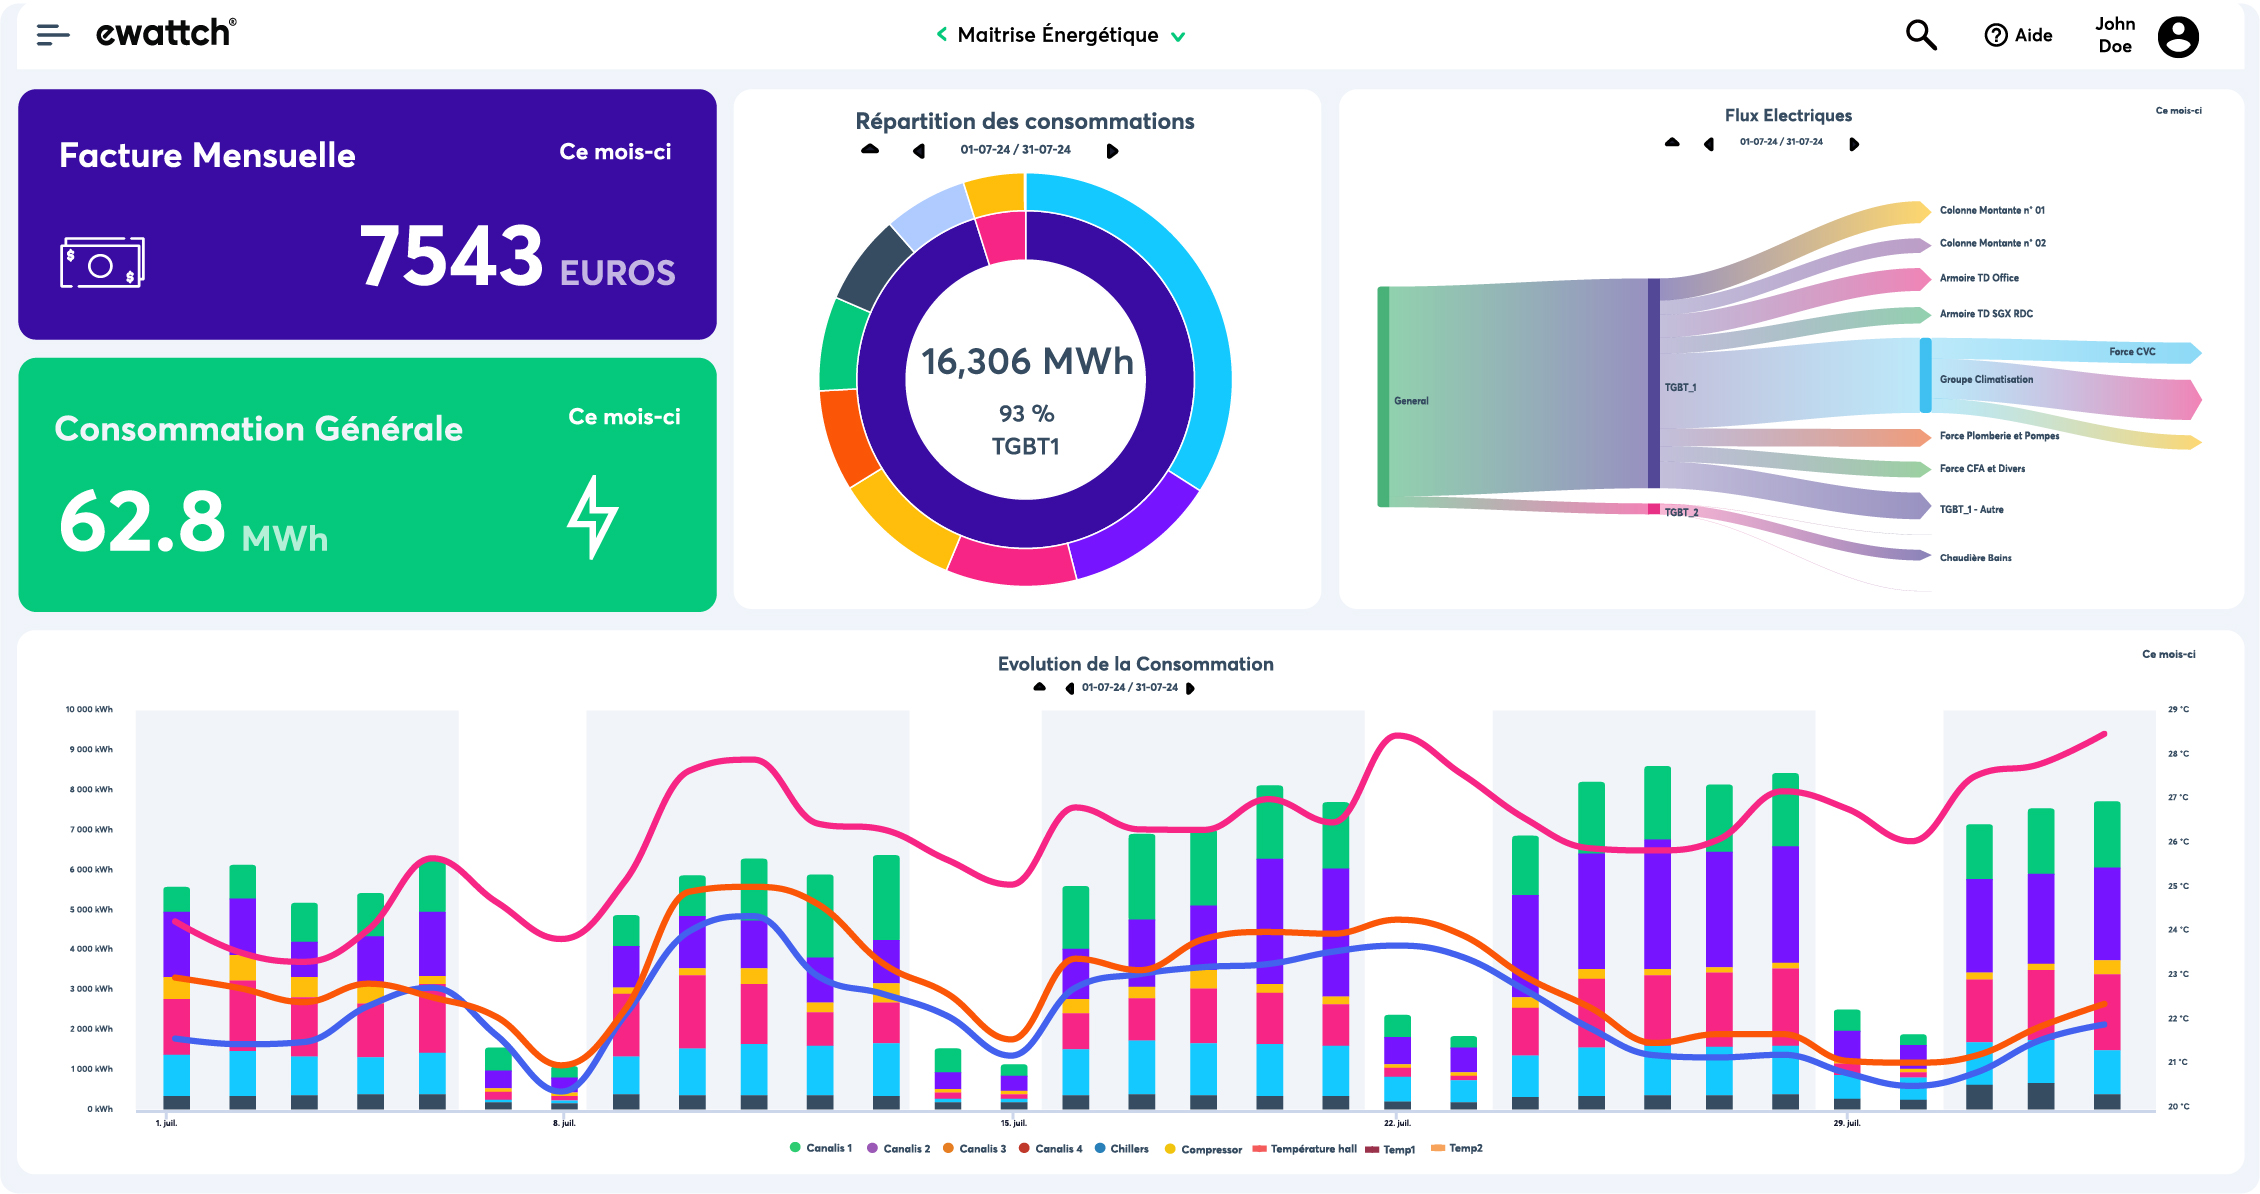The image size is (2260, 1194).
Task: Click the John Doe profile avatar
Action: [2177, 37]
